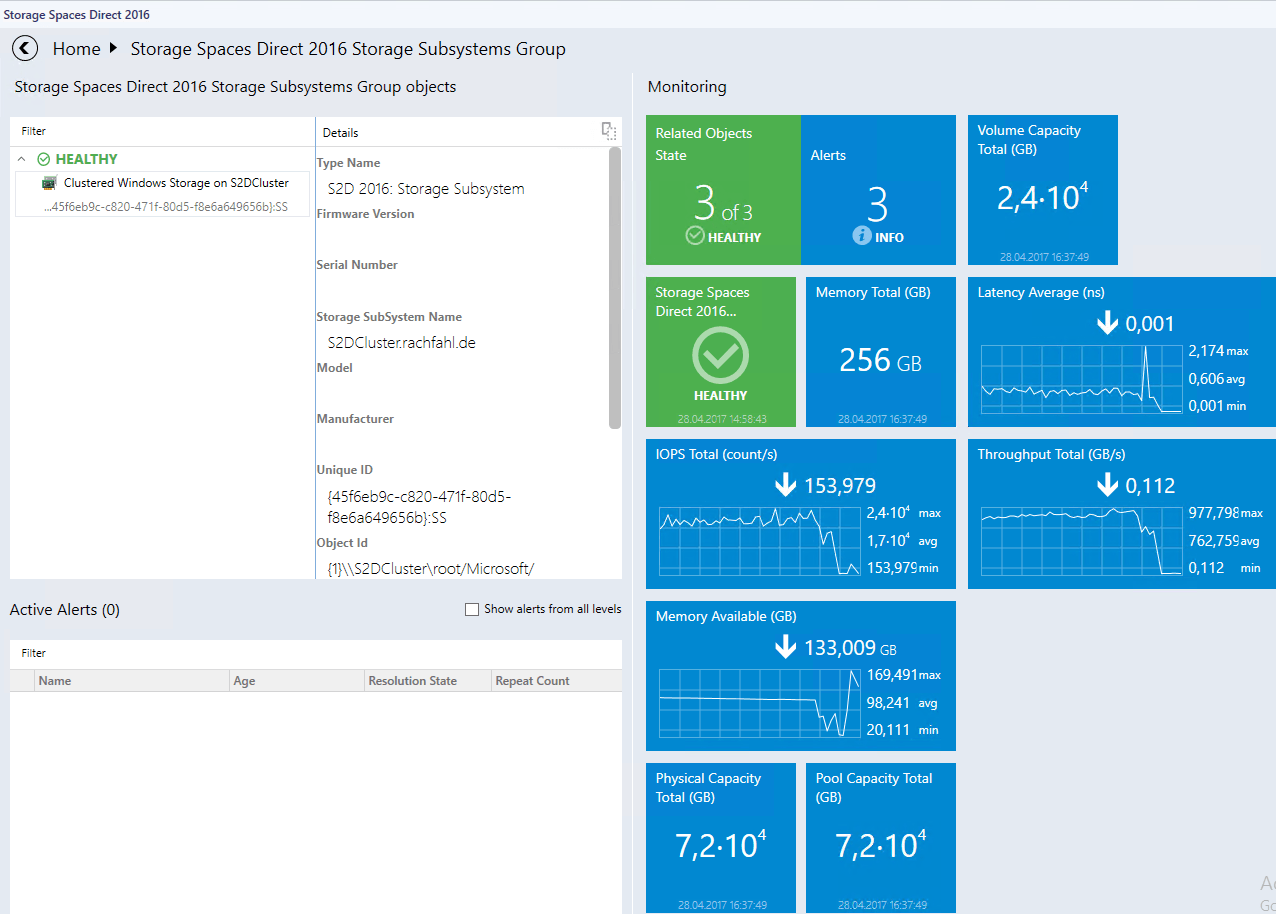Click the Object Id value starting with {1}\\S2DCluster

(x=431, y=569)
